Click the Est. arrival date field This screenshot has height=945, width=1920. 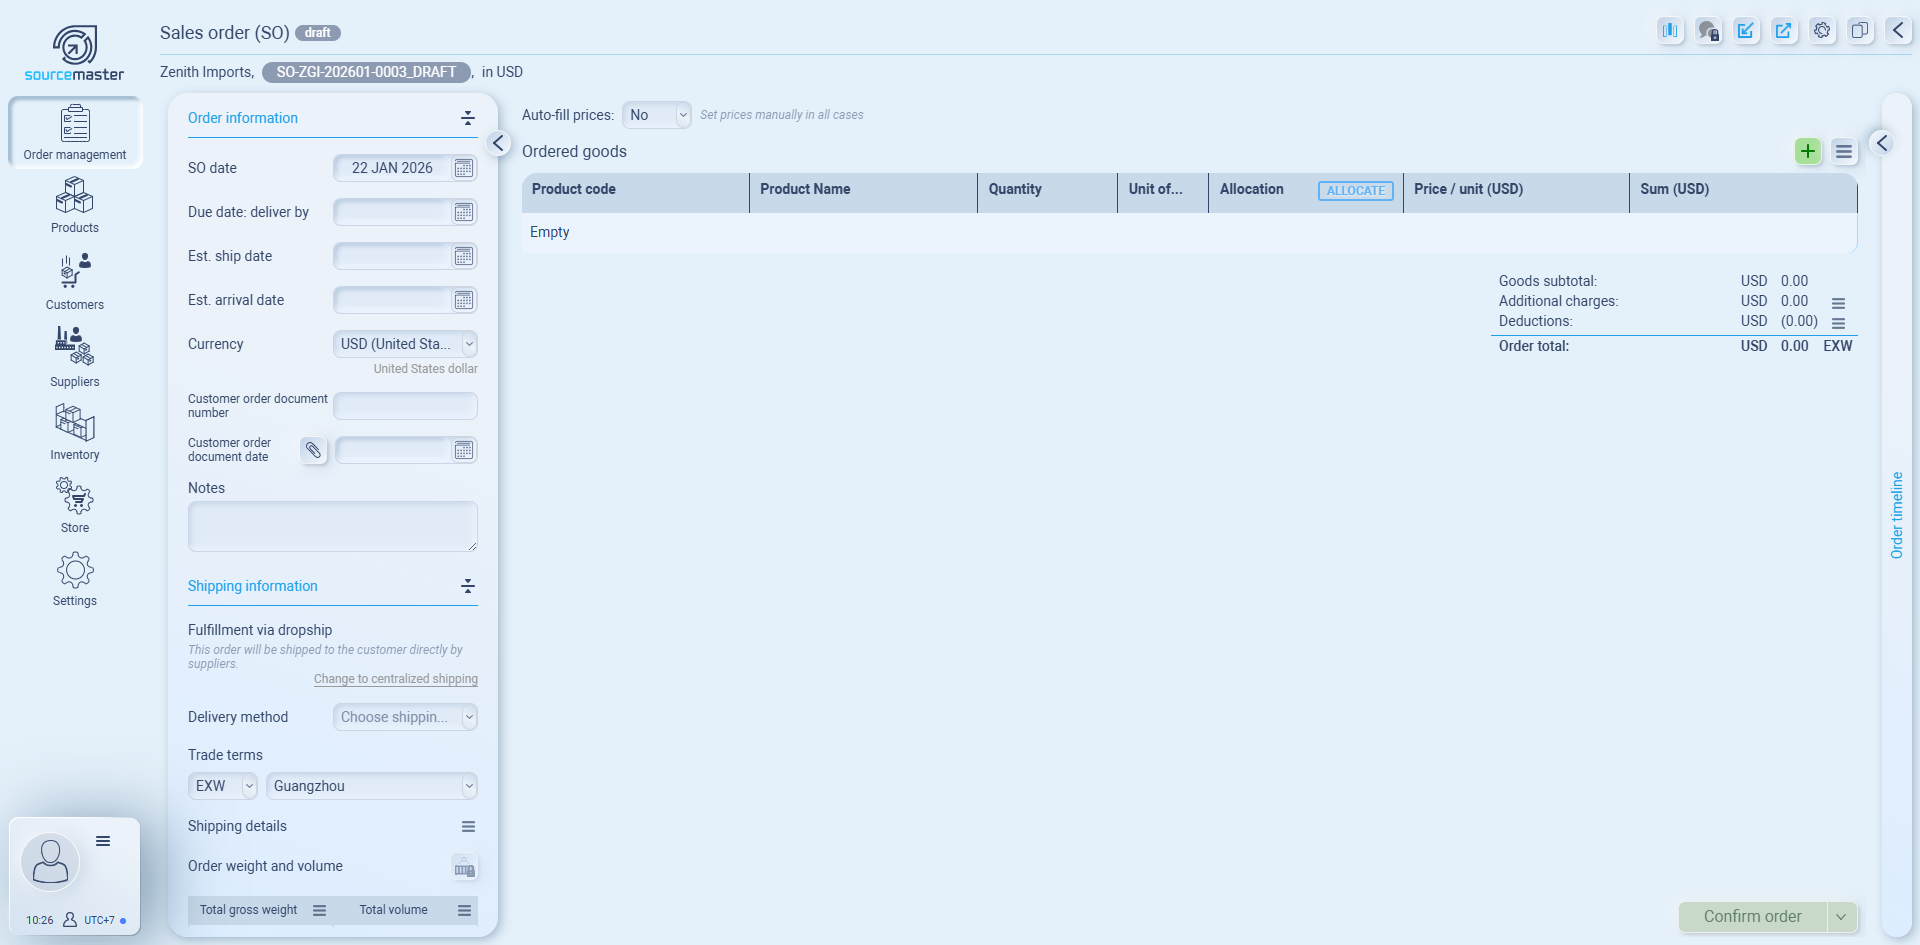(x=392, y=300)
